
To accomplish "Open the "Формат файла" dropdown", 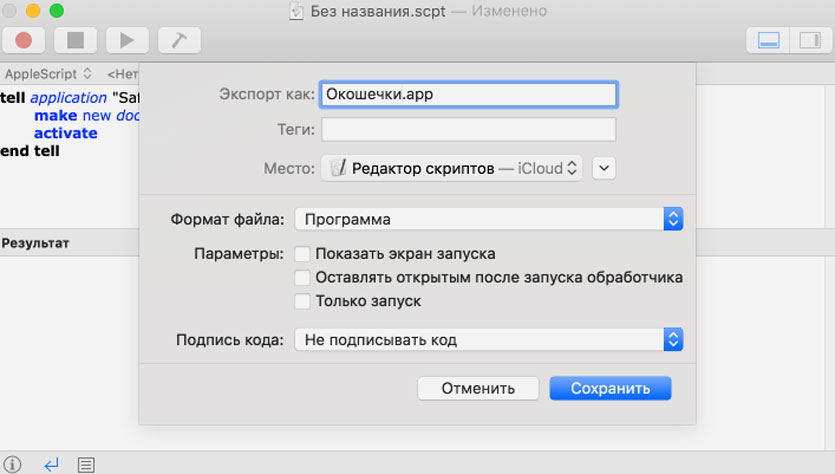I will click(488, 219).
